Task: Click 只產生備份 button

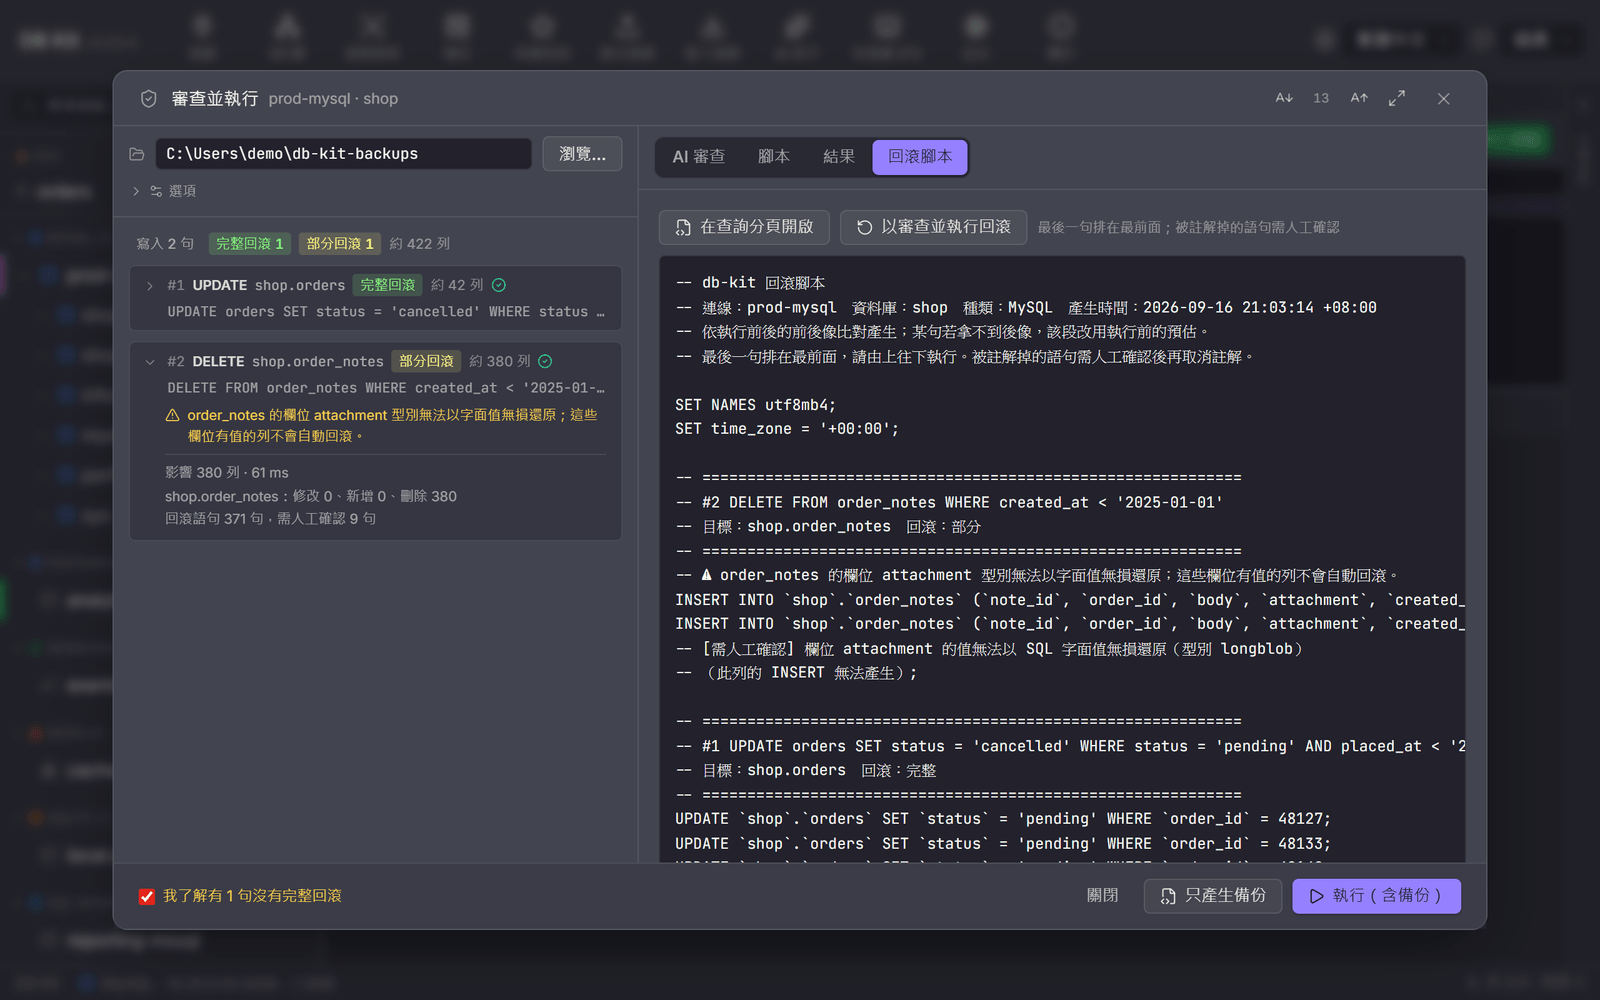Action: pyautogui.click(x=1213, y=896)
